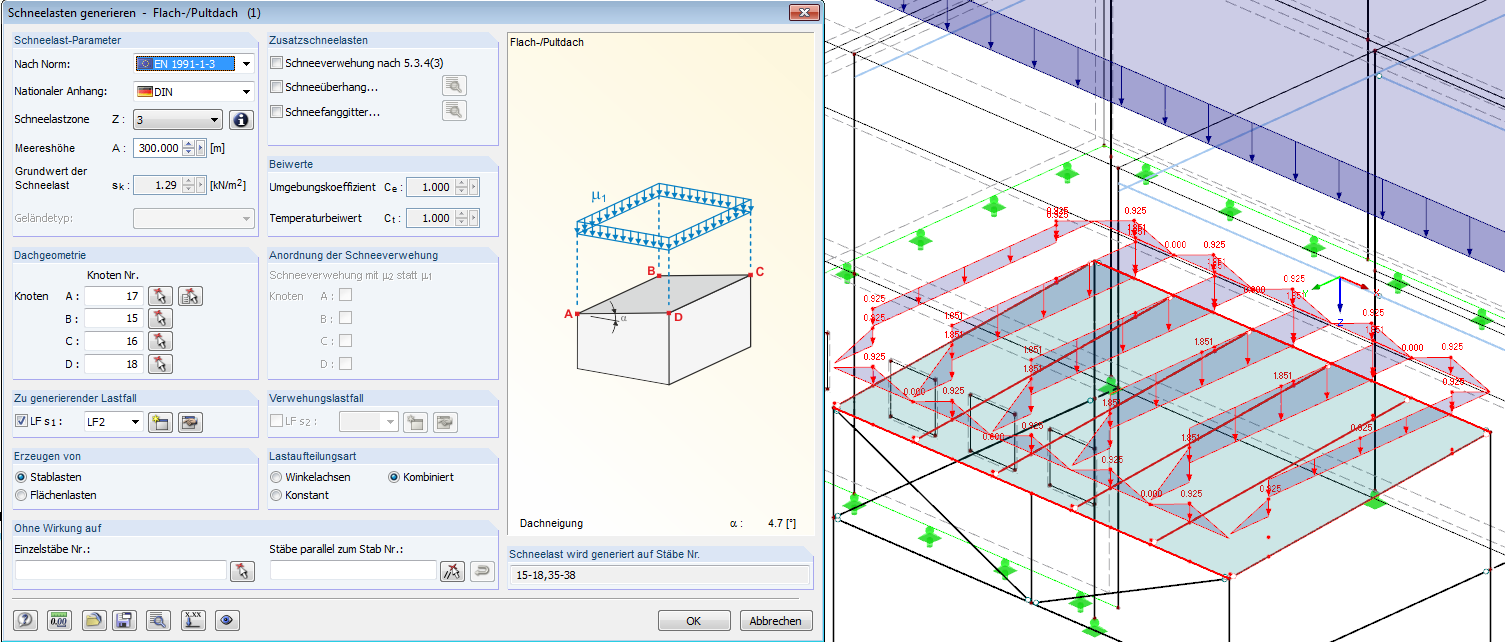Viewport: 1505px width, 642px height.
Task: Save settings using floppy disk icon
Action: tap(125, 620)
